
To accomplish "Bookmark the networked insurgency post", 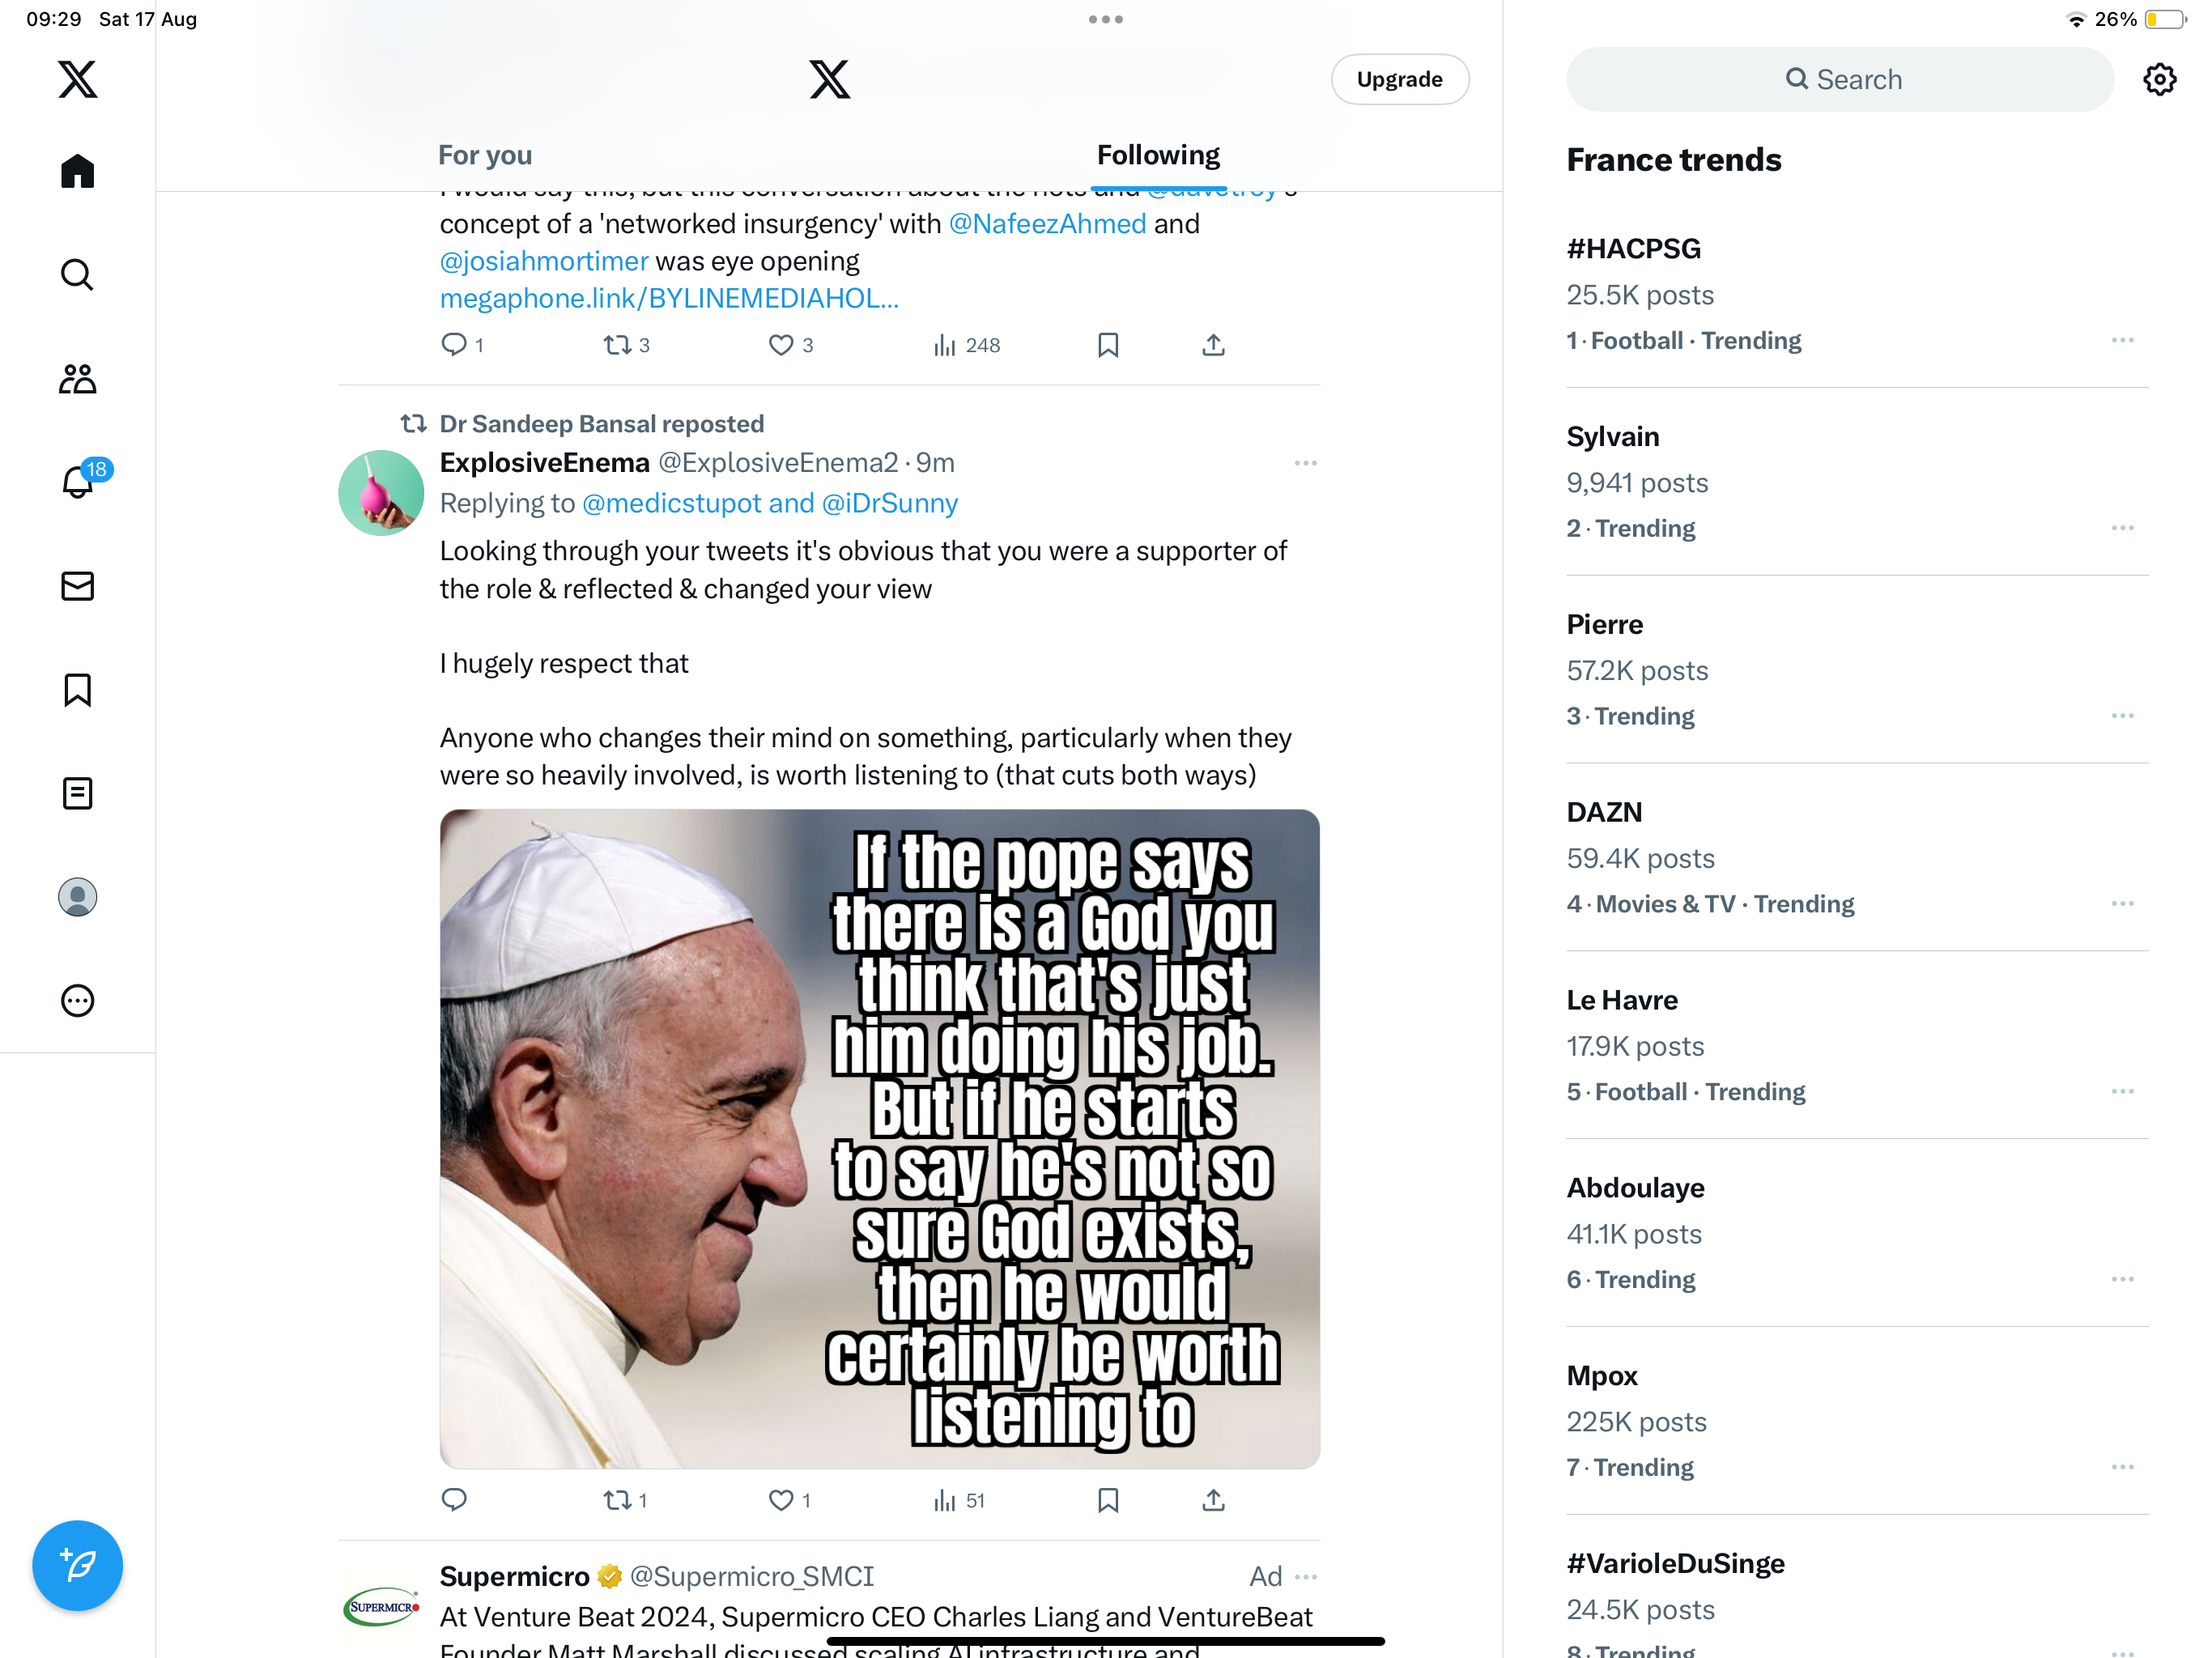I will coord(1108,345).
